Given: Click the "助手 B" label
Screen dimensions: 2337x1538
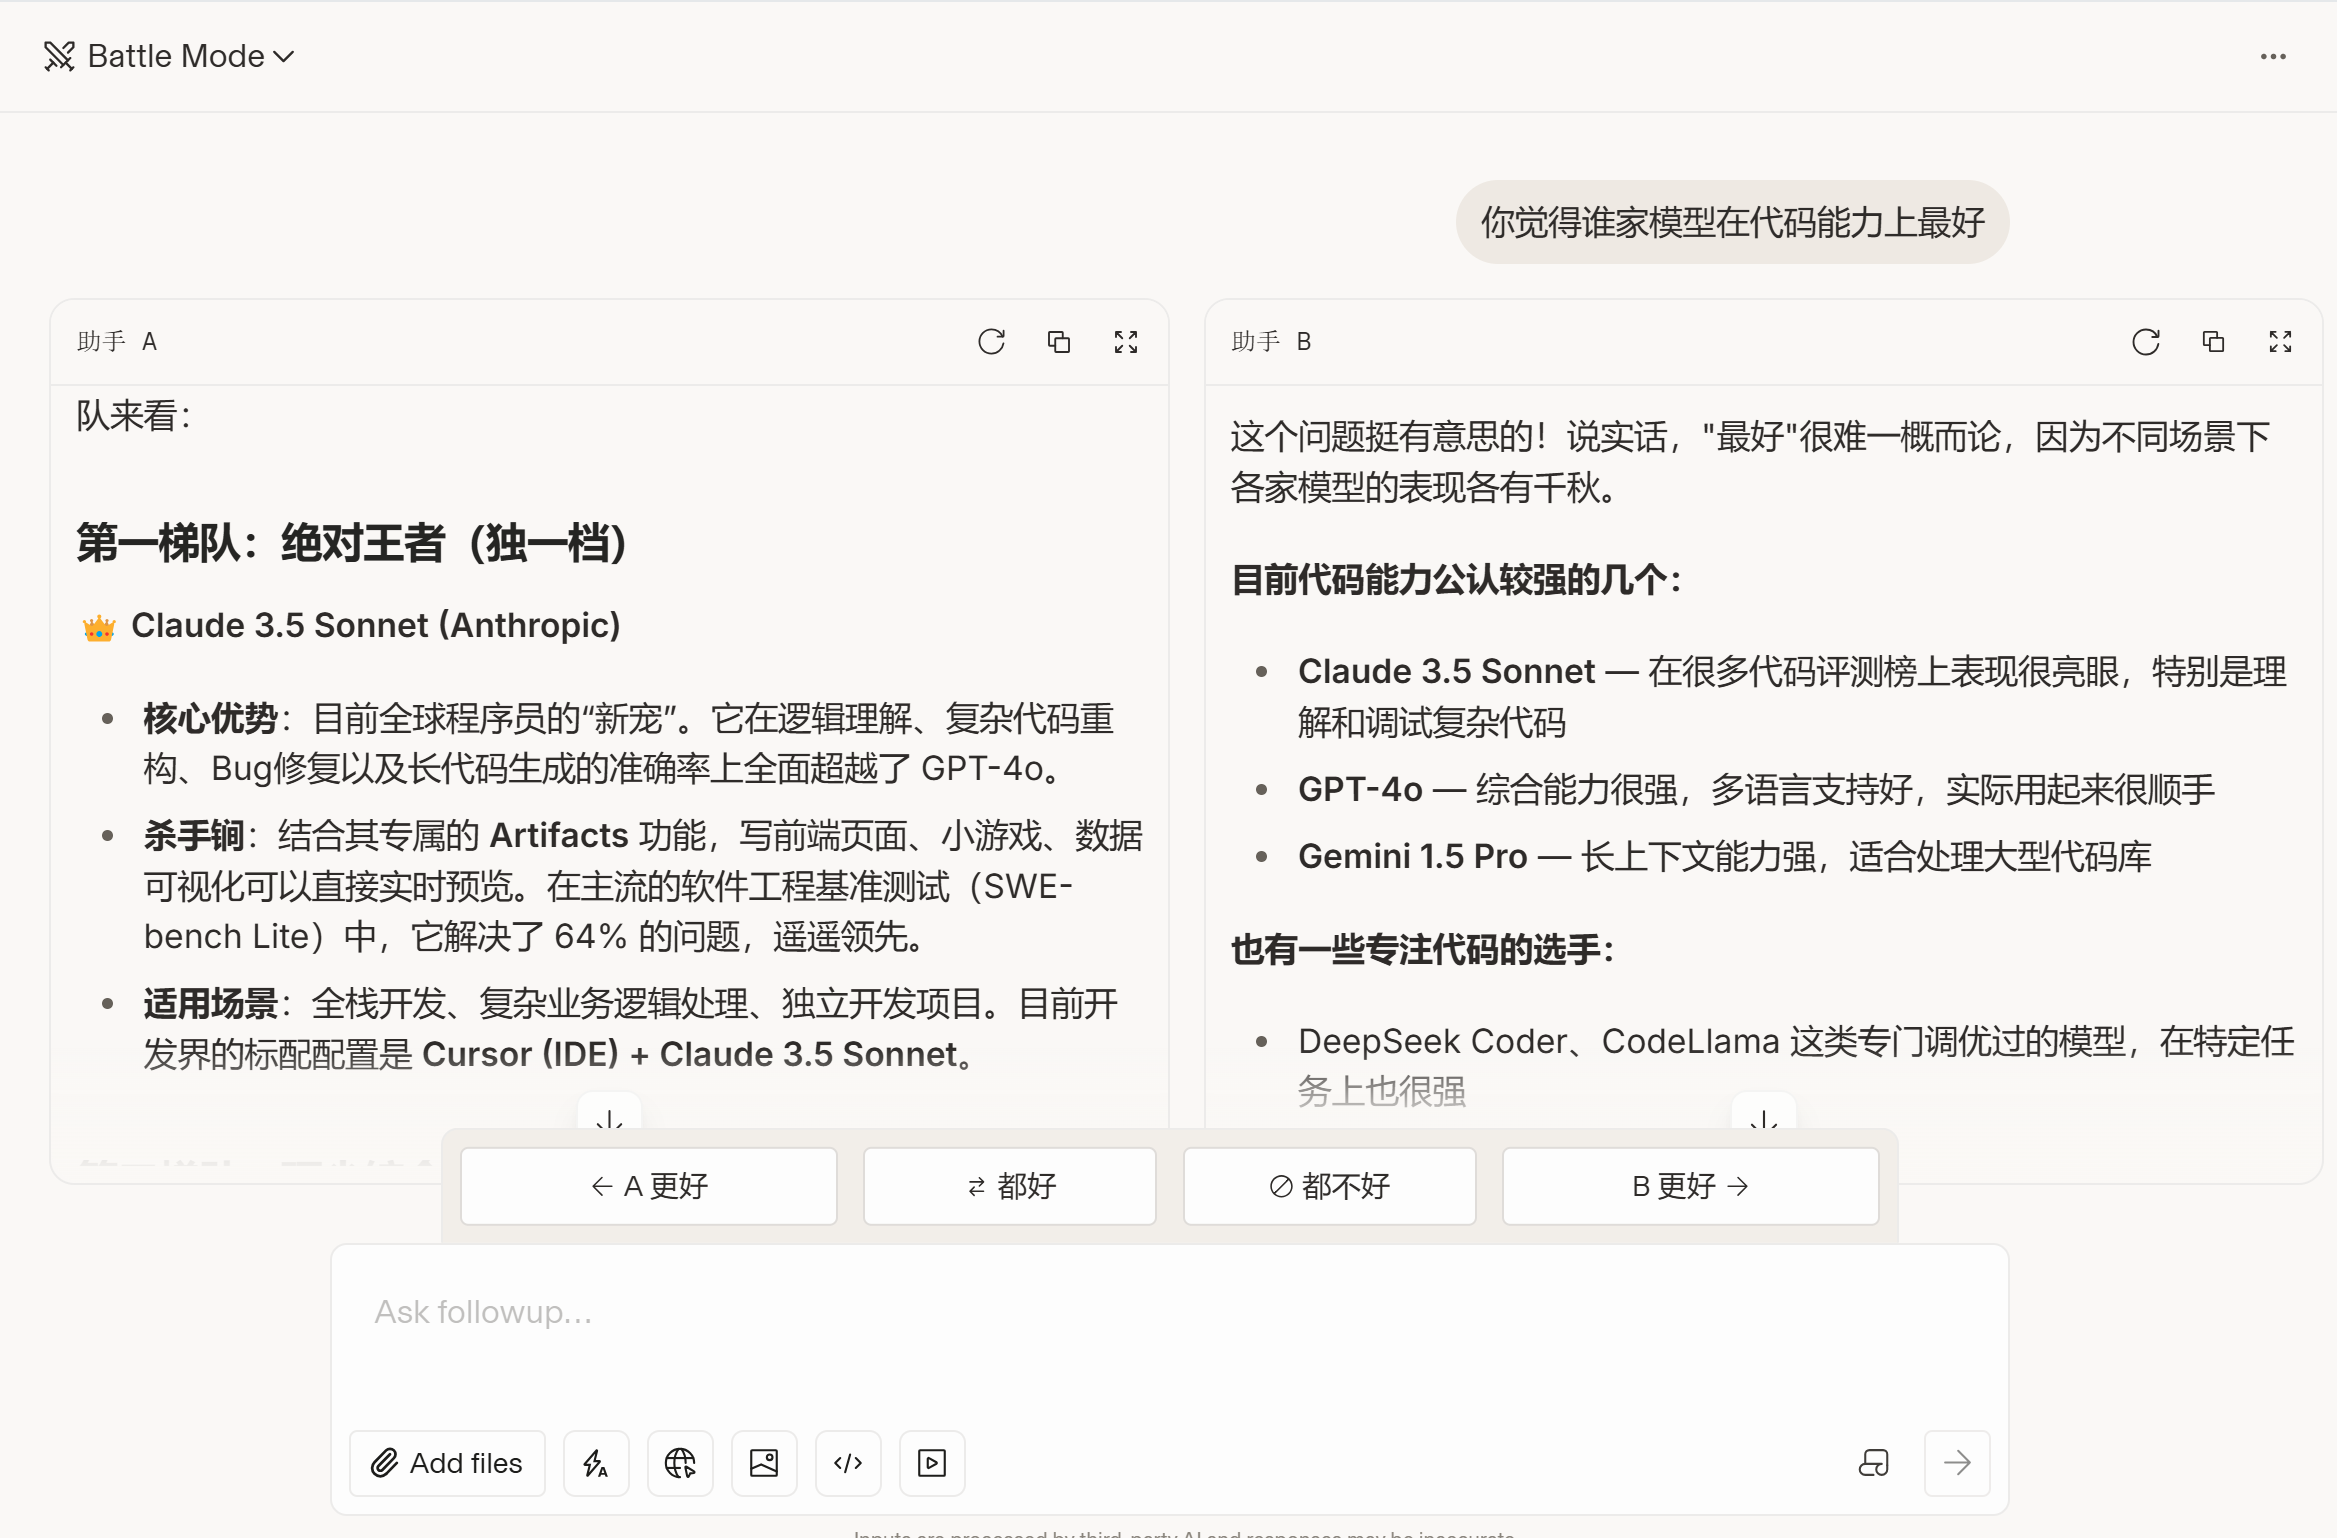Looking at the screenshot, I should coord(1271,342).
